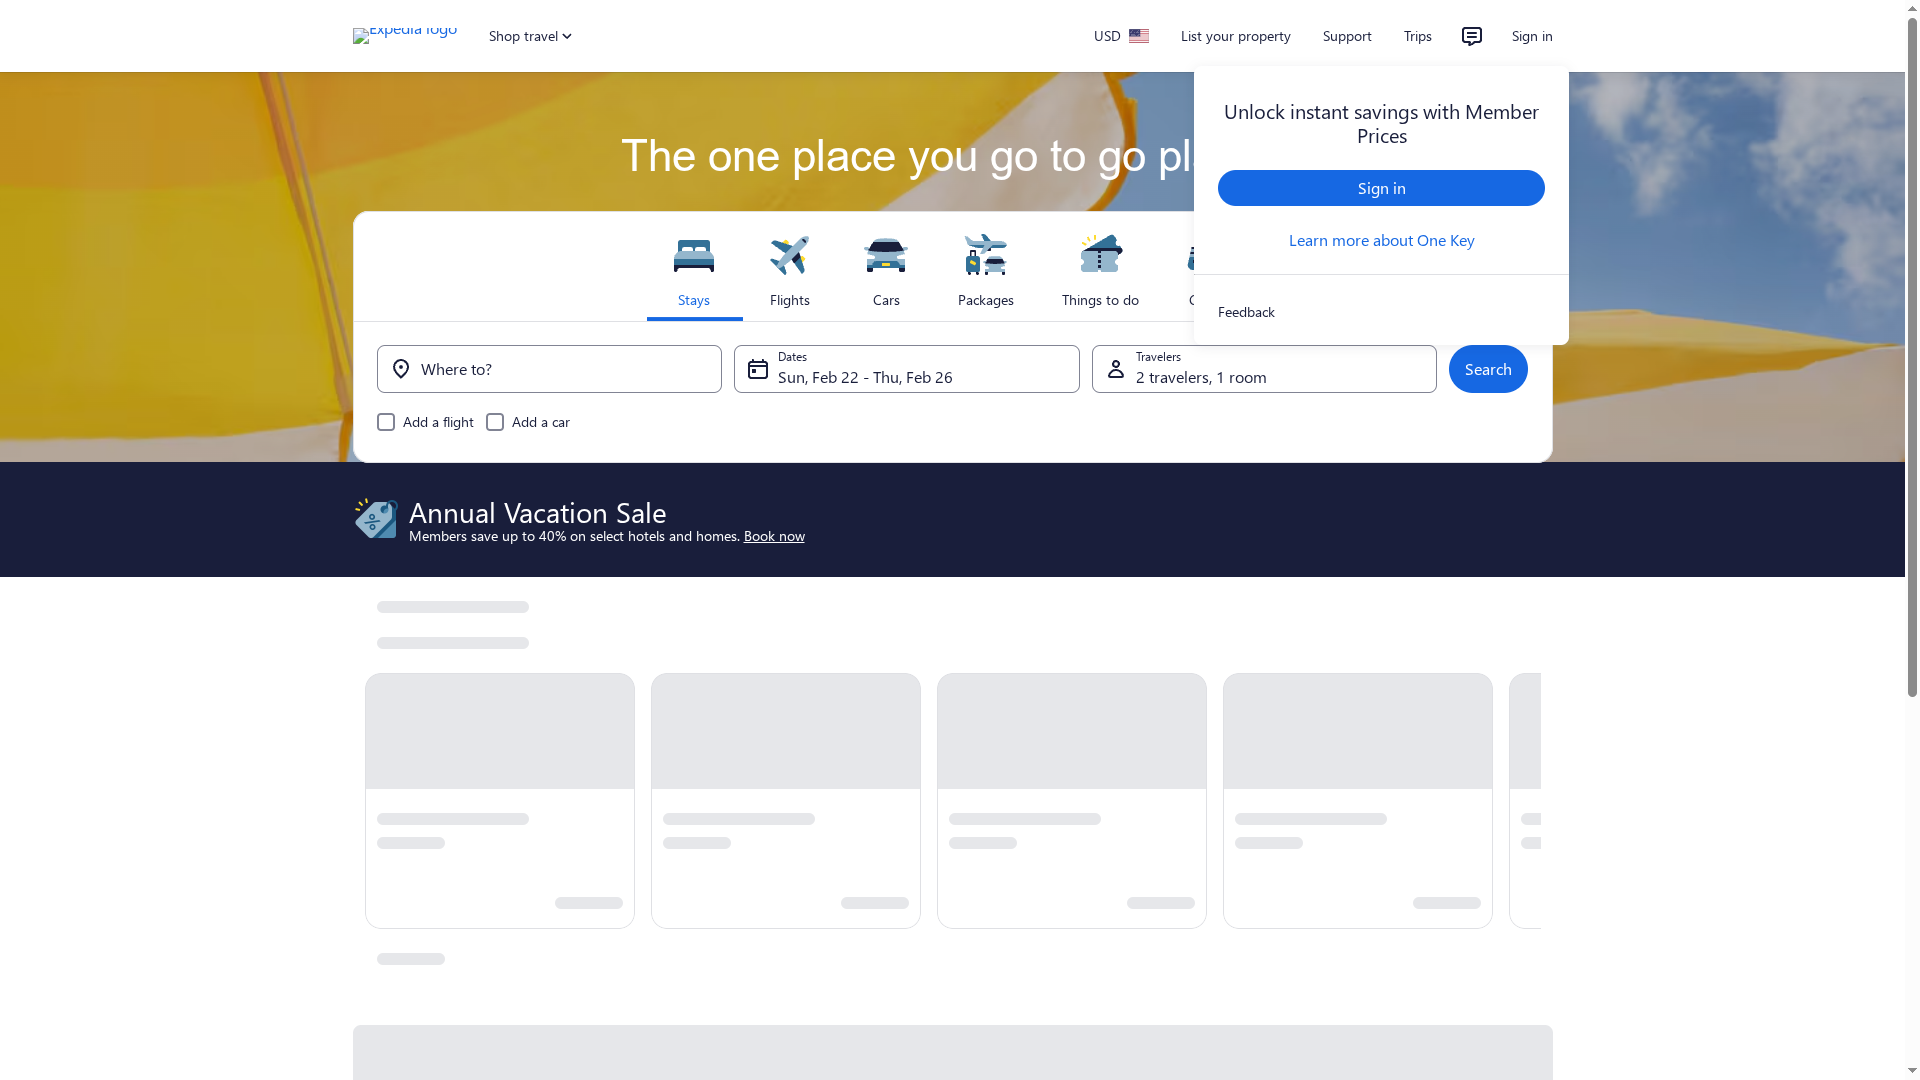The image size is (1920, 1080).
Task: Select the Things to do icon
Action: pos(1100,255)
